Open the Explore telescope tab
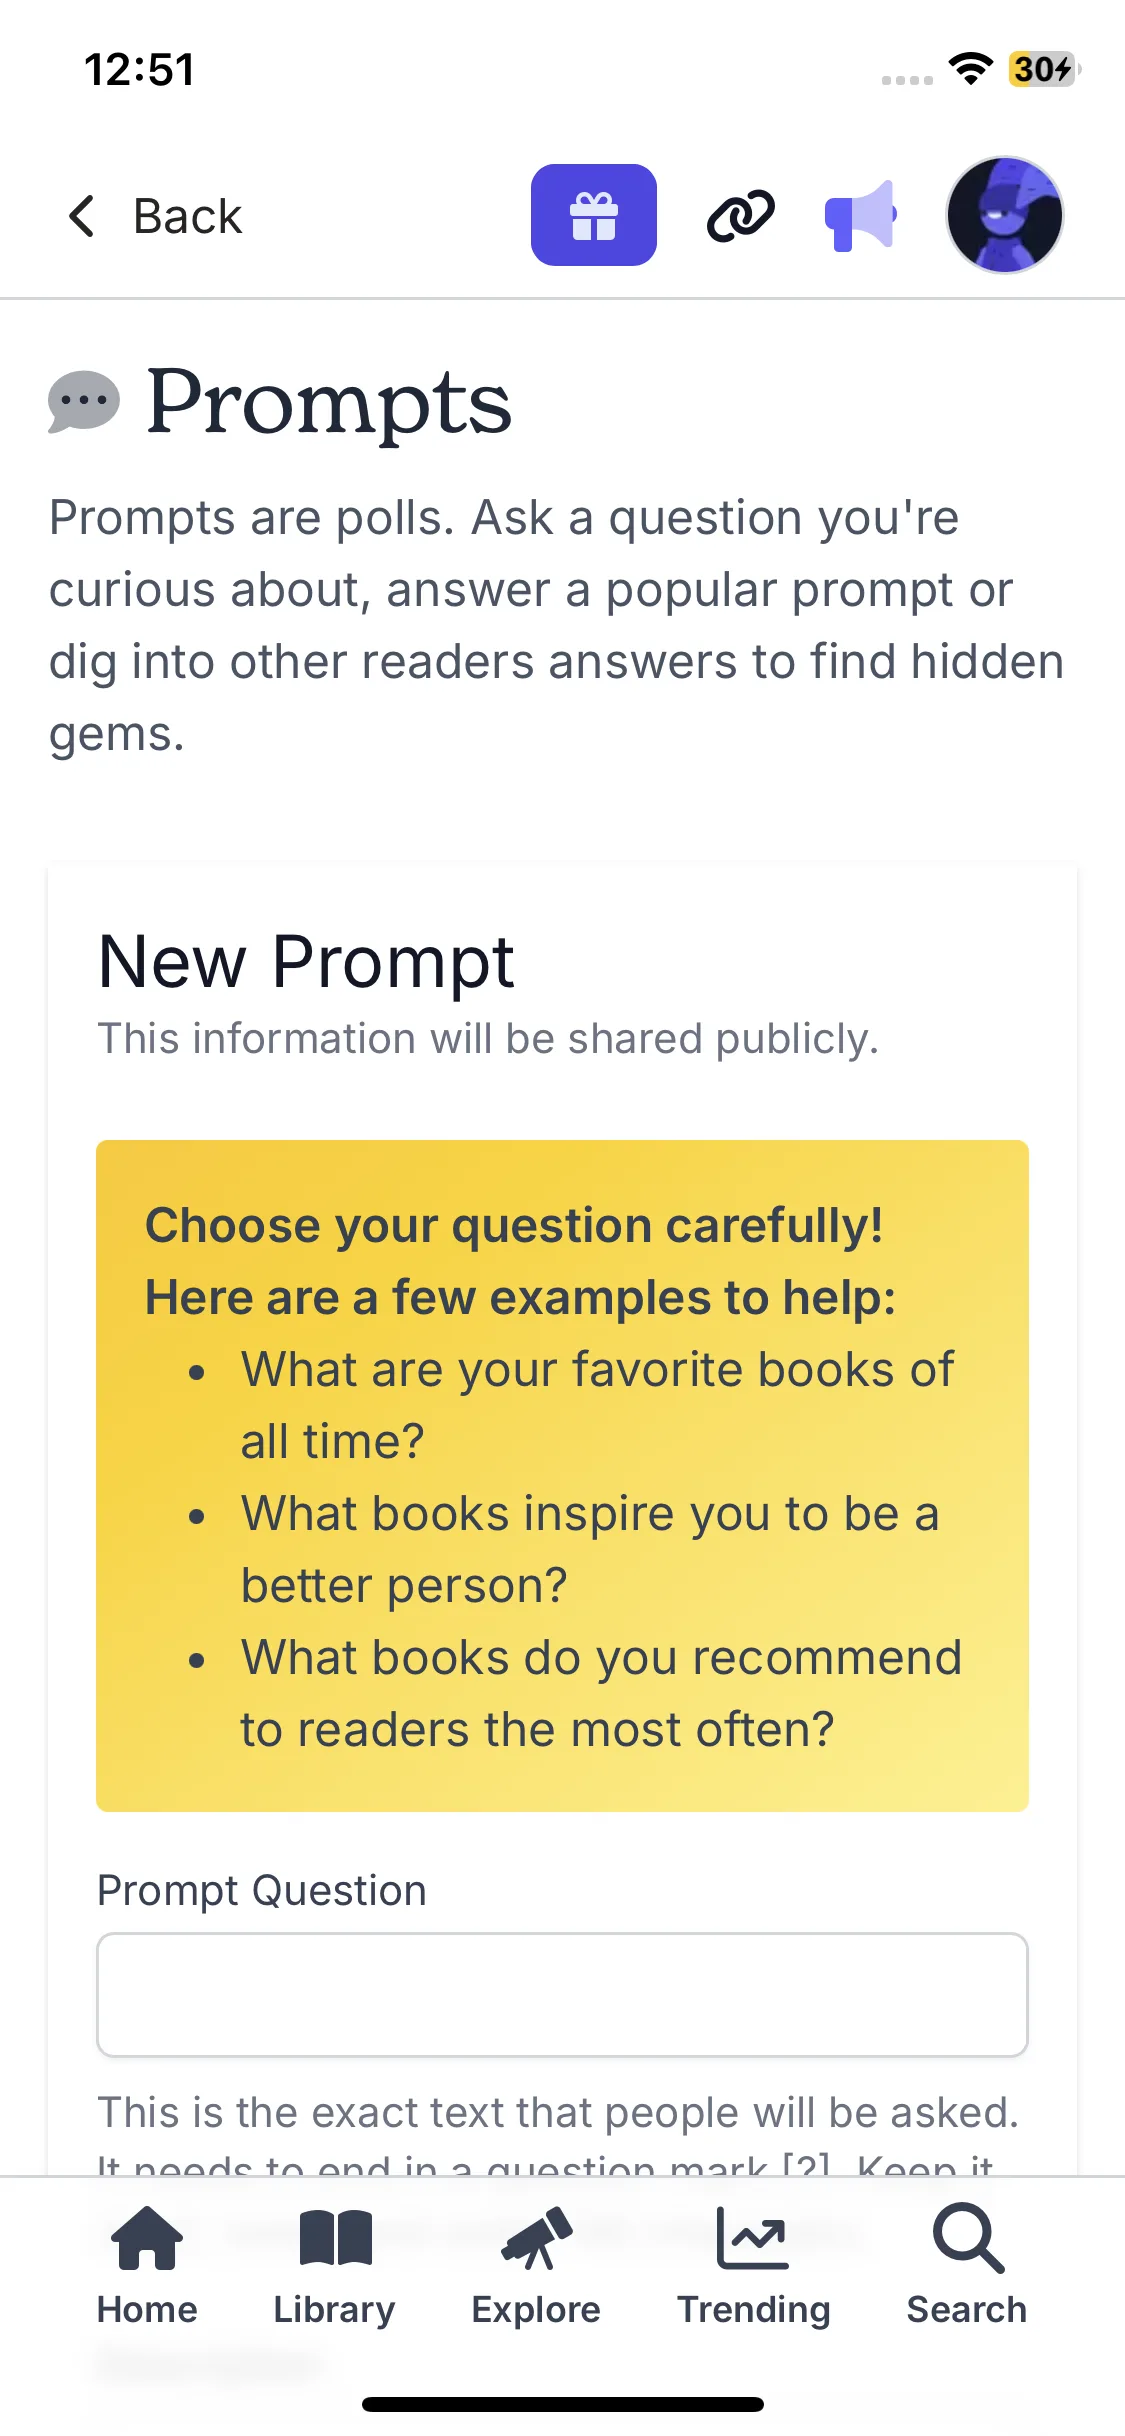1125x2436 pixels. click(x=536, y=2266)
